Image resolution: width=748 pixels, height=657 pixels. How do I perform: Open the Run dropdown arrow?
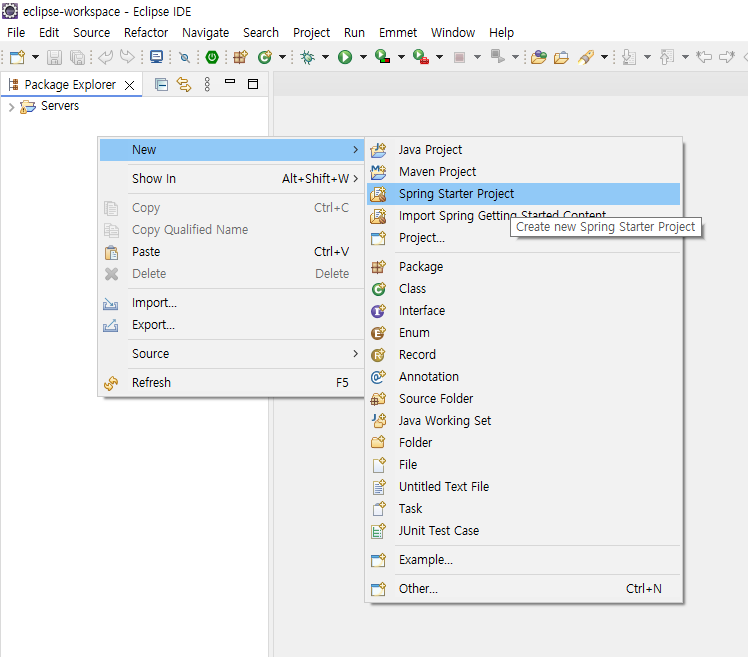pos(363,57)
